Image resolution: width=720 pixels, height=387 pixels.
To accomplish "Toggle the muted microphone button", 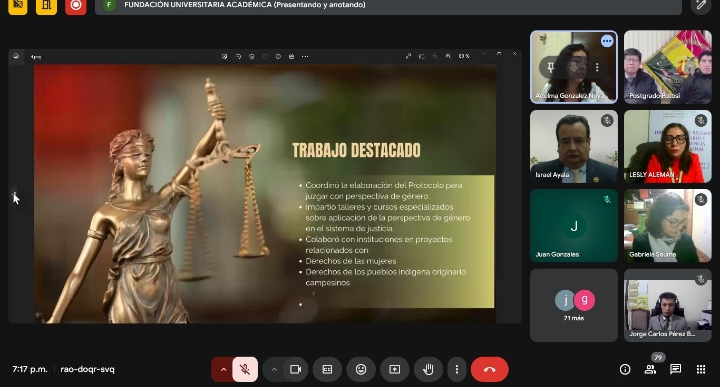I will click(245, 369).
